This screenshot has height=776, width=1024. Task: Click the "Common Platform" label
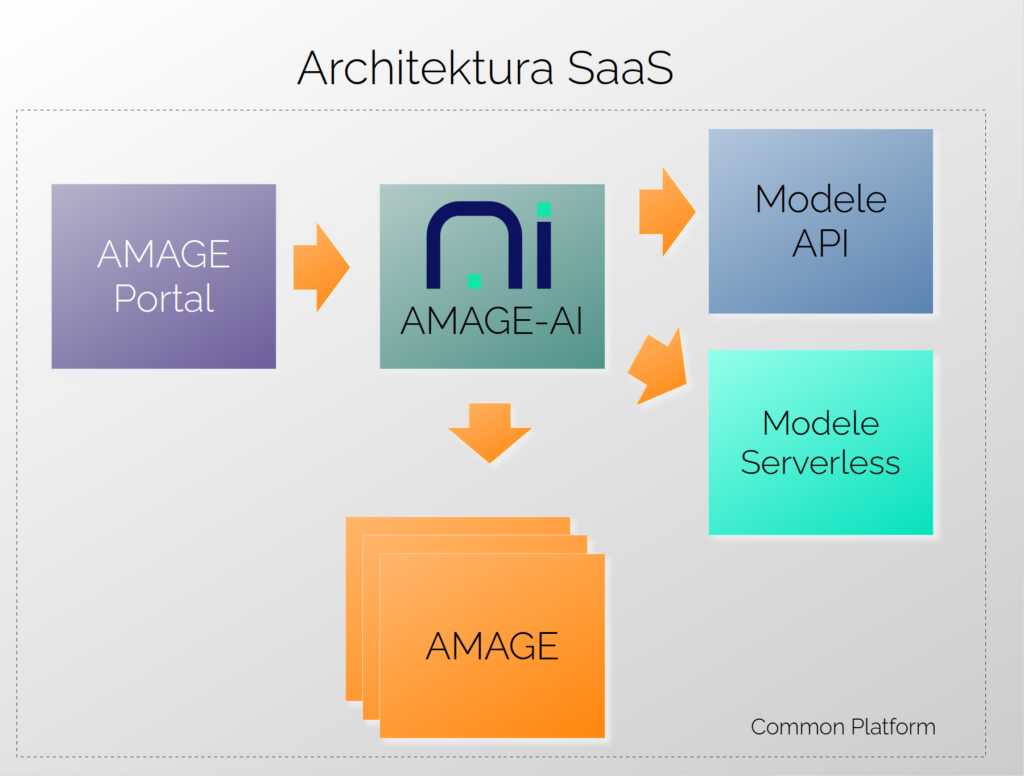click(x=843, y=727)
